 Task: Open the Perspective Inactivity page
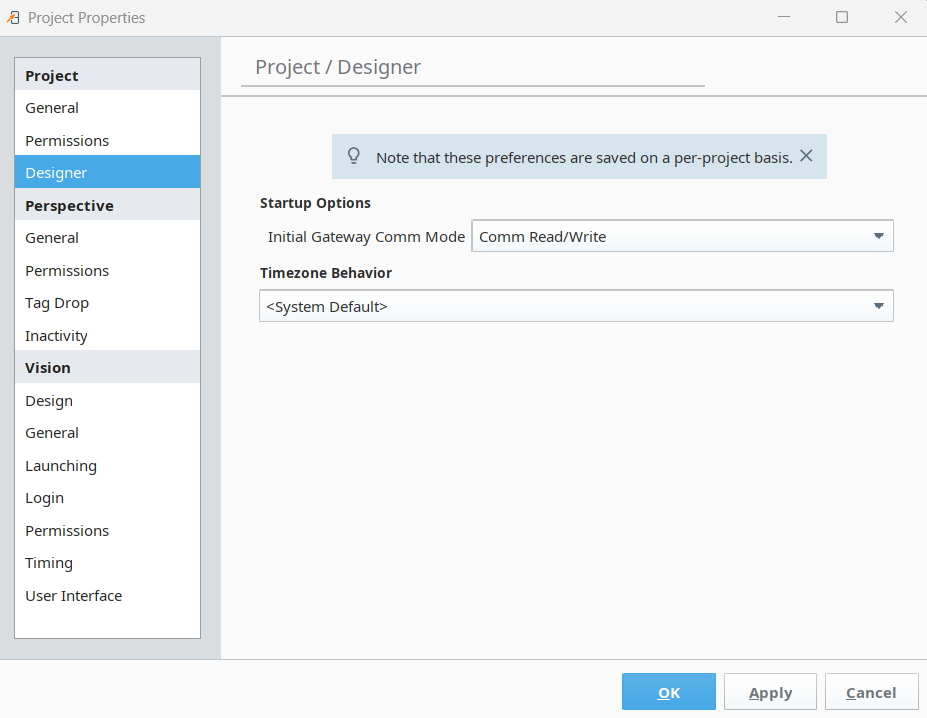click(x=56, y=336)
